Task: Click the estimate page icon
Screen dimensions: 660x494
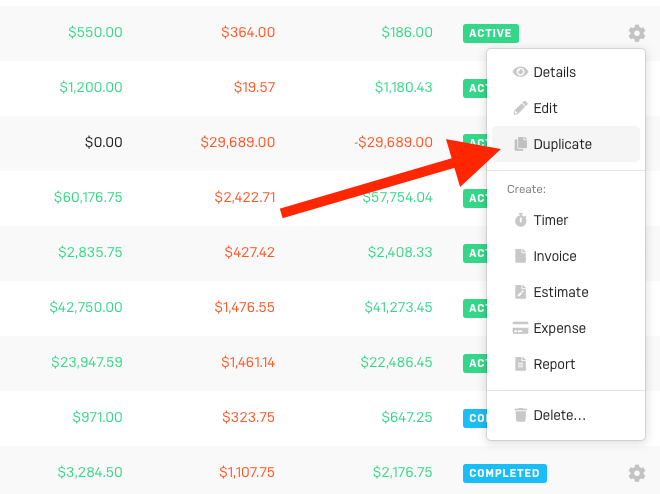Action: [x=520, y=292]
